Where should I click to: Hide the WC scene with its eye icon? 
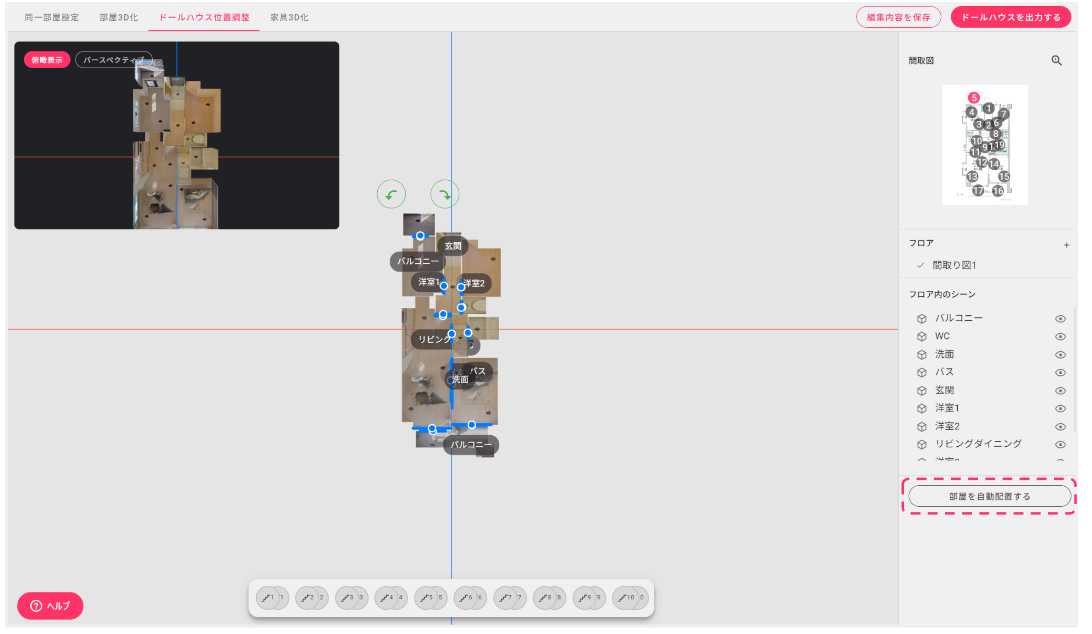1060,337
